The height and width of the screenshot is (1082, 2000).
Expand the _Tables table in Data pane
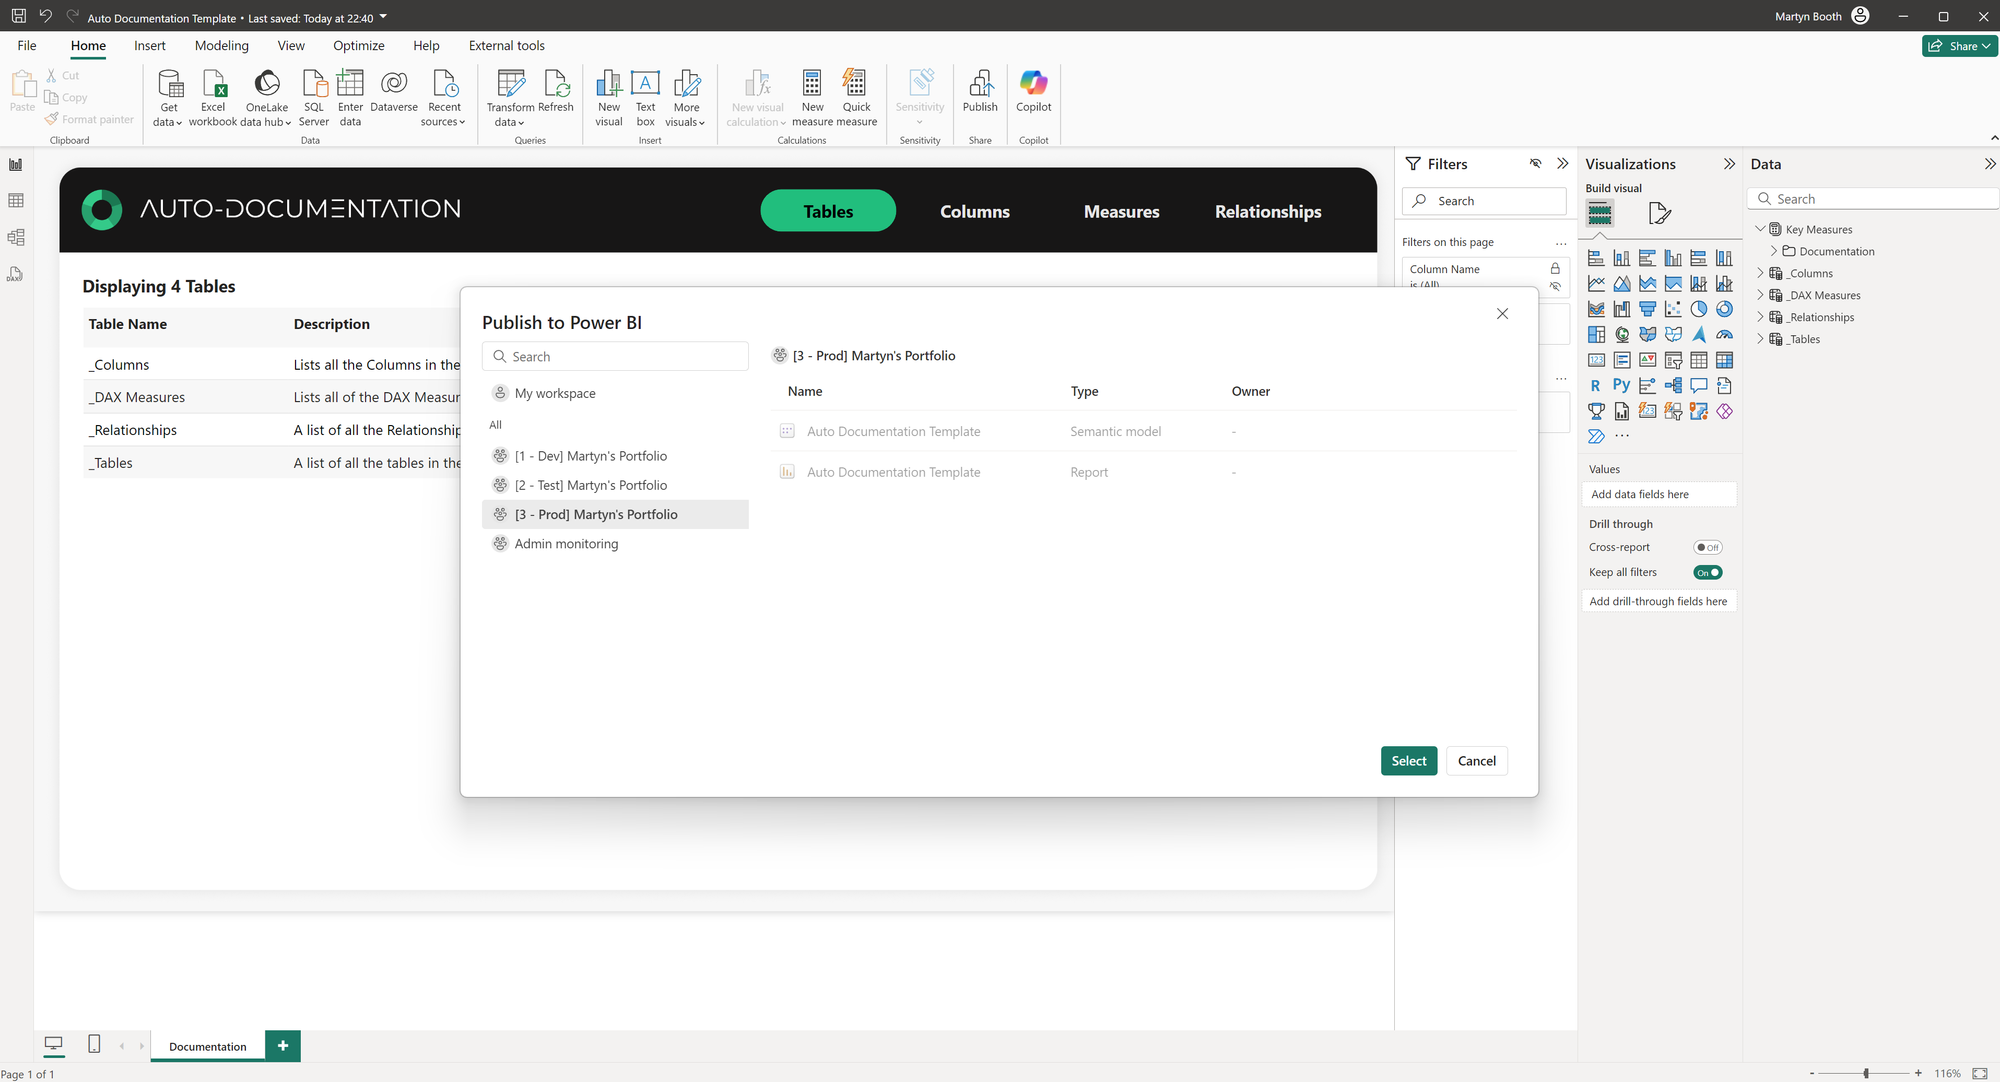click(1760, 339)
